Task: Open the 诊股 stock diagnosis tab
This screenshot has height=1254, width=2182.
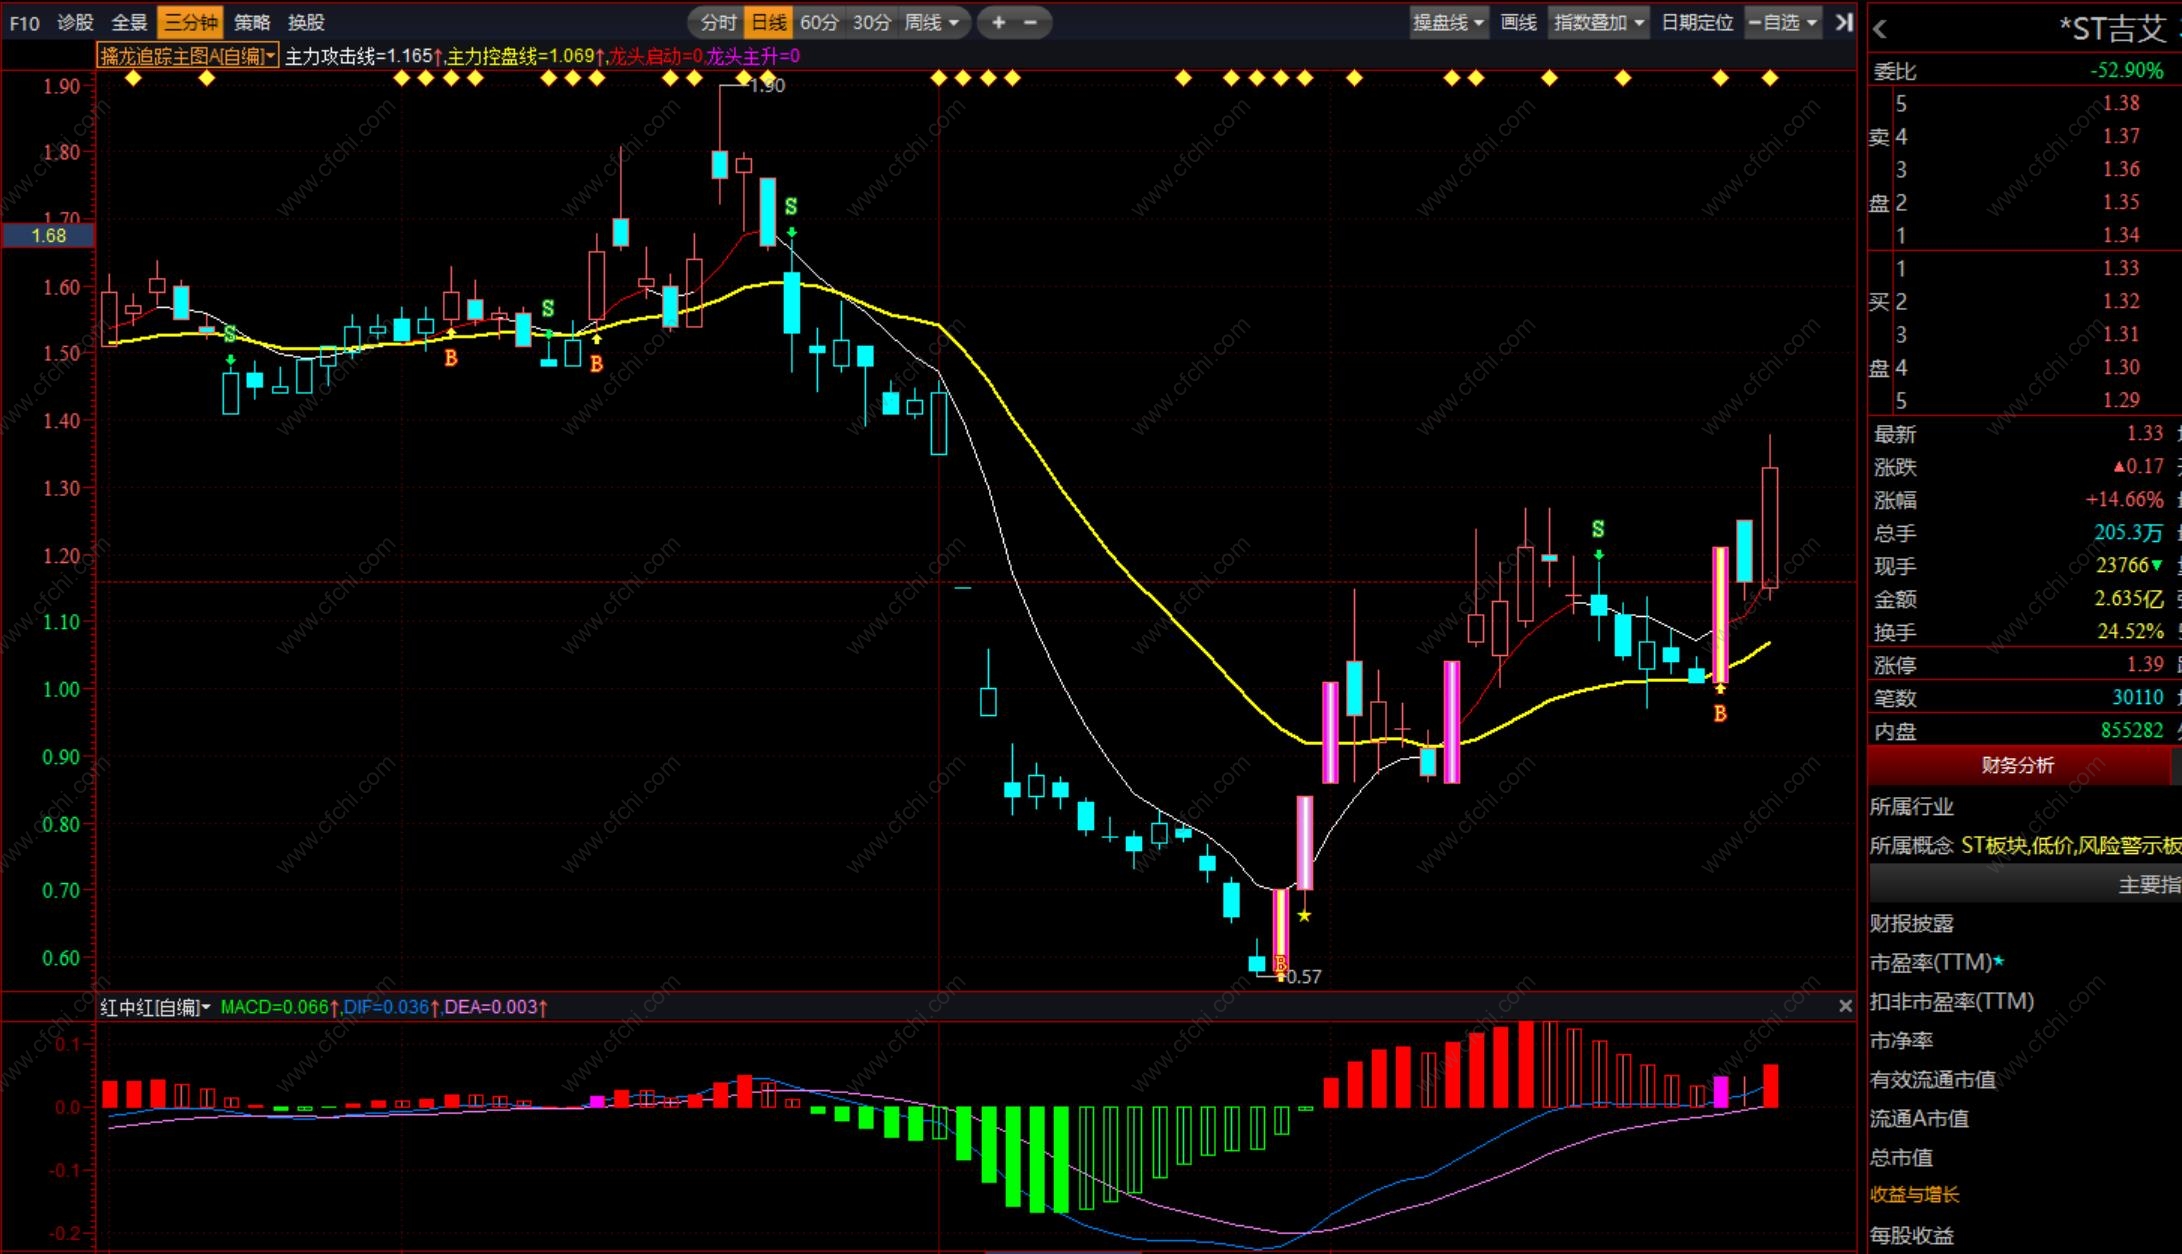Action: [x=75, y=22]
